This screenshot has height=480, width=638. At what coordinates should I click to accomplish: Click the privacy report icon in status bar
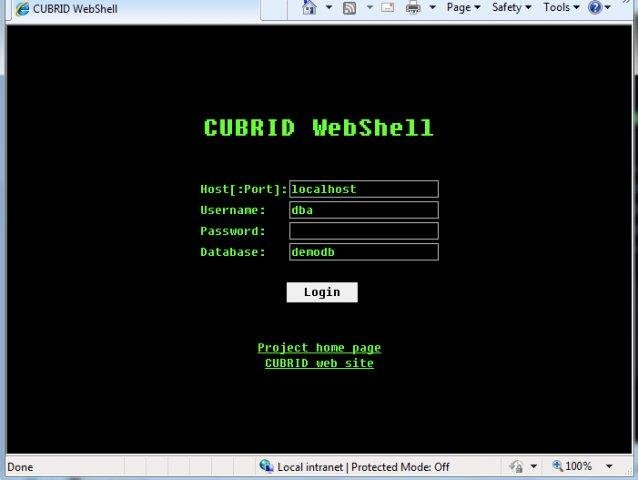517,466
